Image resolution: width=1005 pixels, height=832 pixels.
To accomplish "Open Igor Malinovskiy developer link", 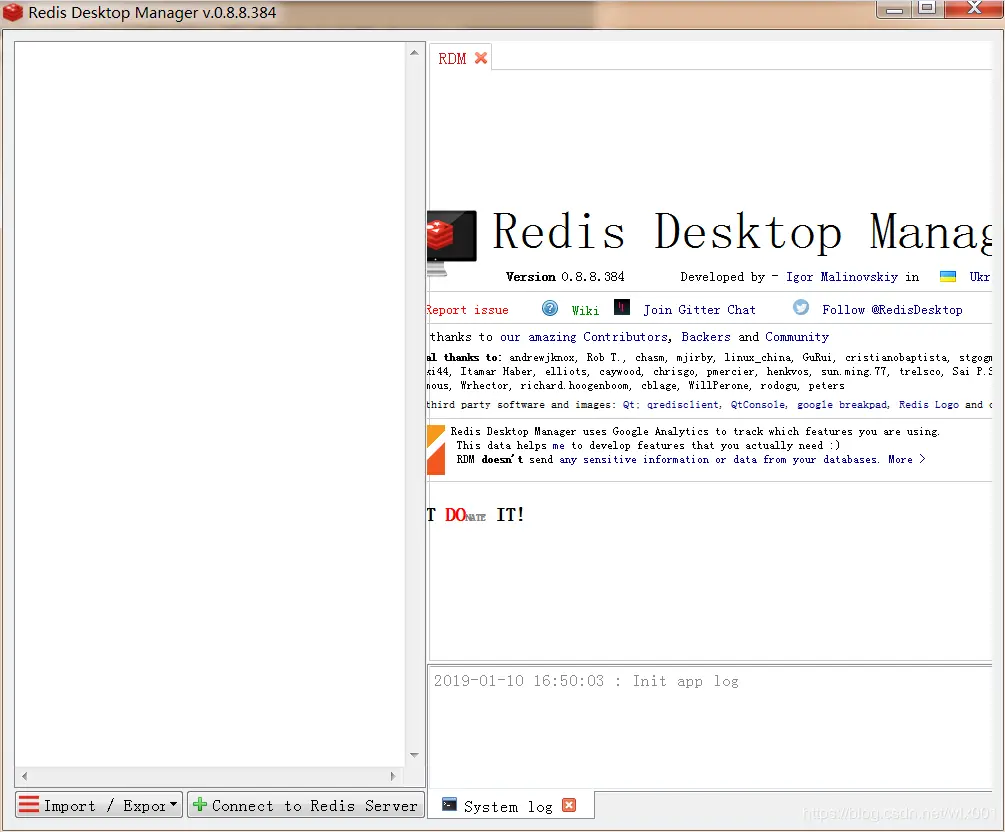I will 842,277.
